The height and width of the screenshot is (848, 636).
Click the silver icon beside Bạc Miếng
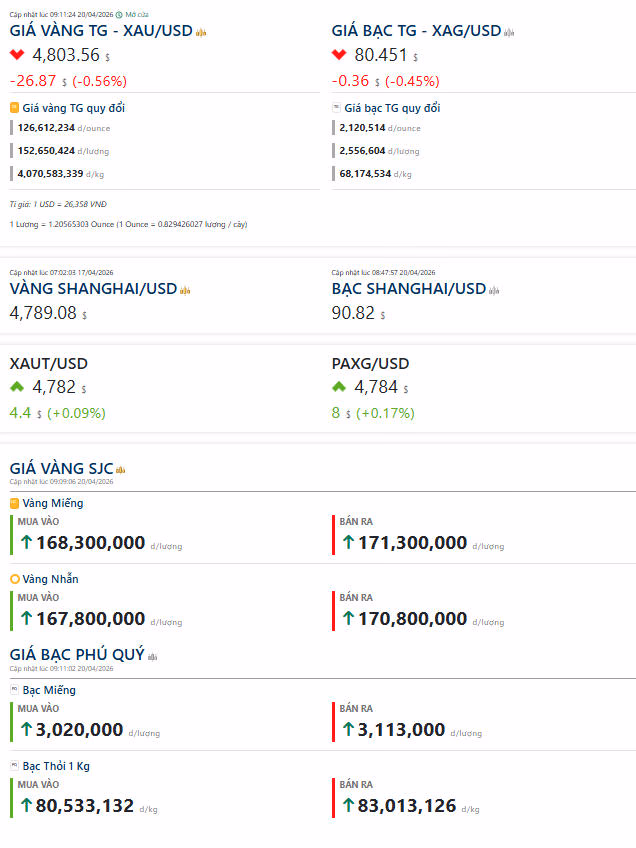(x=14, y=690)
